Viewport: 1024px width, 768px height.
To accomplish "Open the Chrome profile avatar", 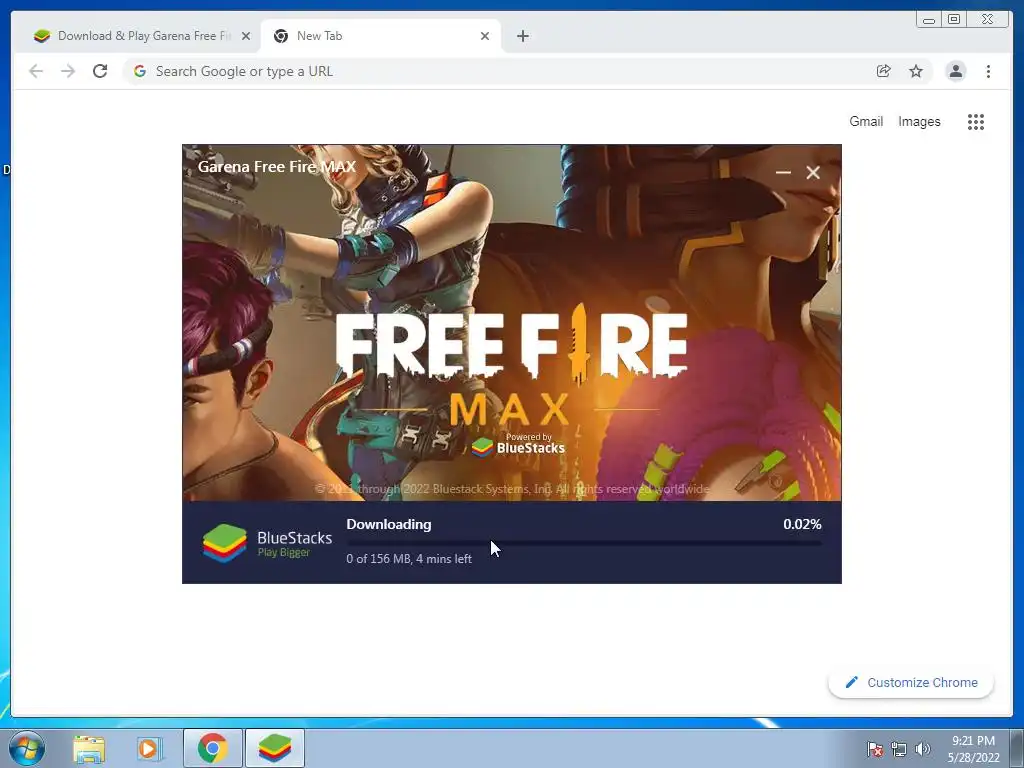I will point(955,71).
